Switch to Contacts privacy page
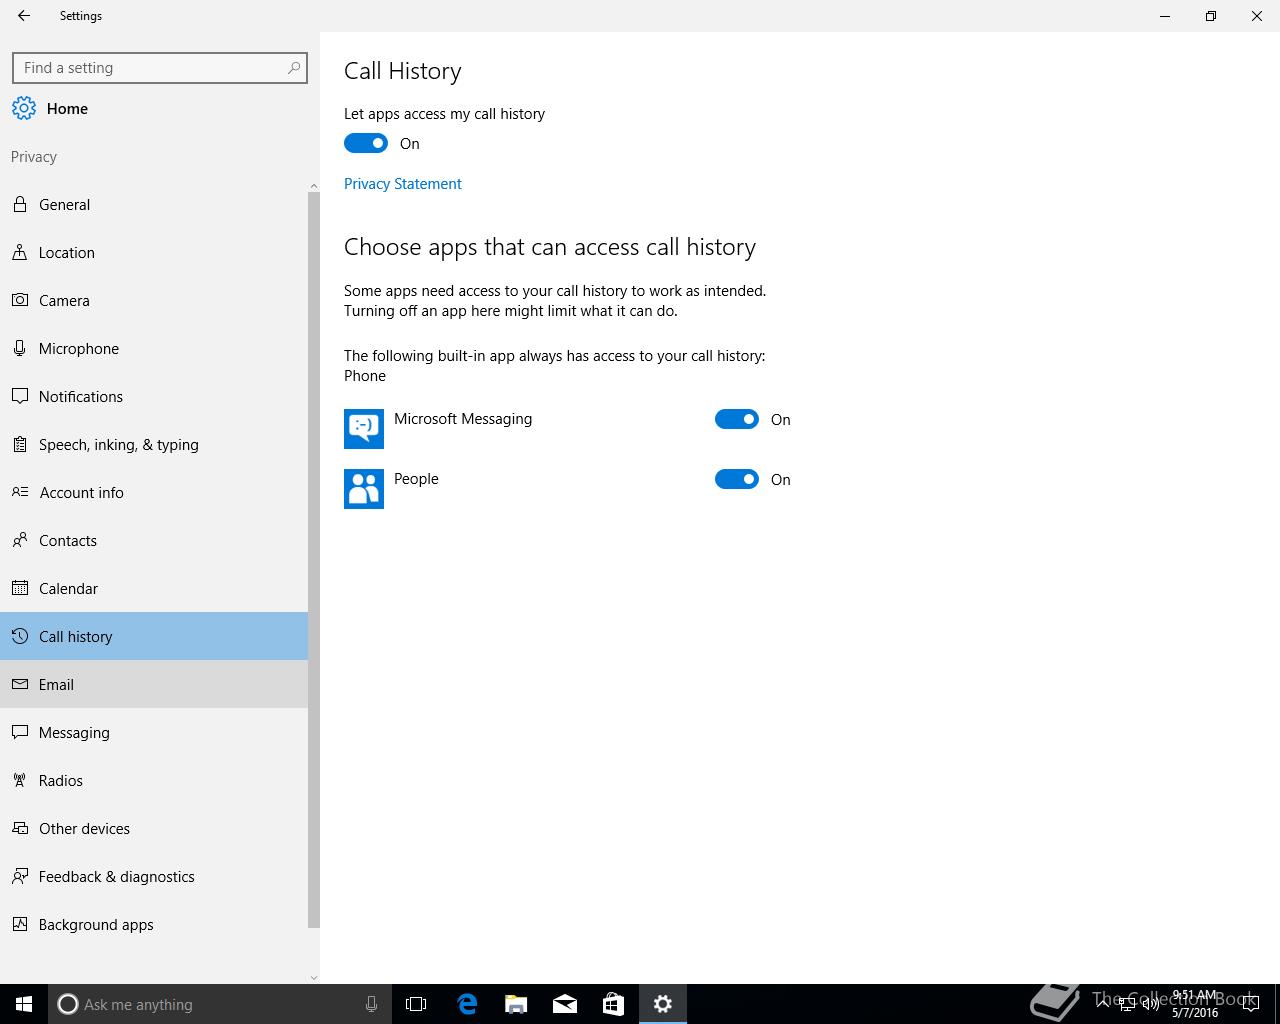 coord(154,540)
